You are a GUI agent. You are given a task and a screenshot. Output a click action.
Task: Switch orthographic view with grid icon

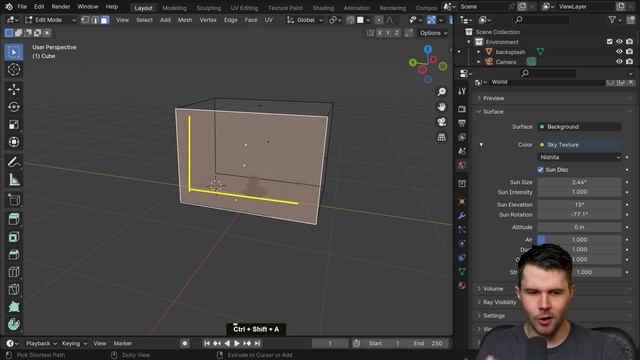441,137
